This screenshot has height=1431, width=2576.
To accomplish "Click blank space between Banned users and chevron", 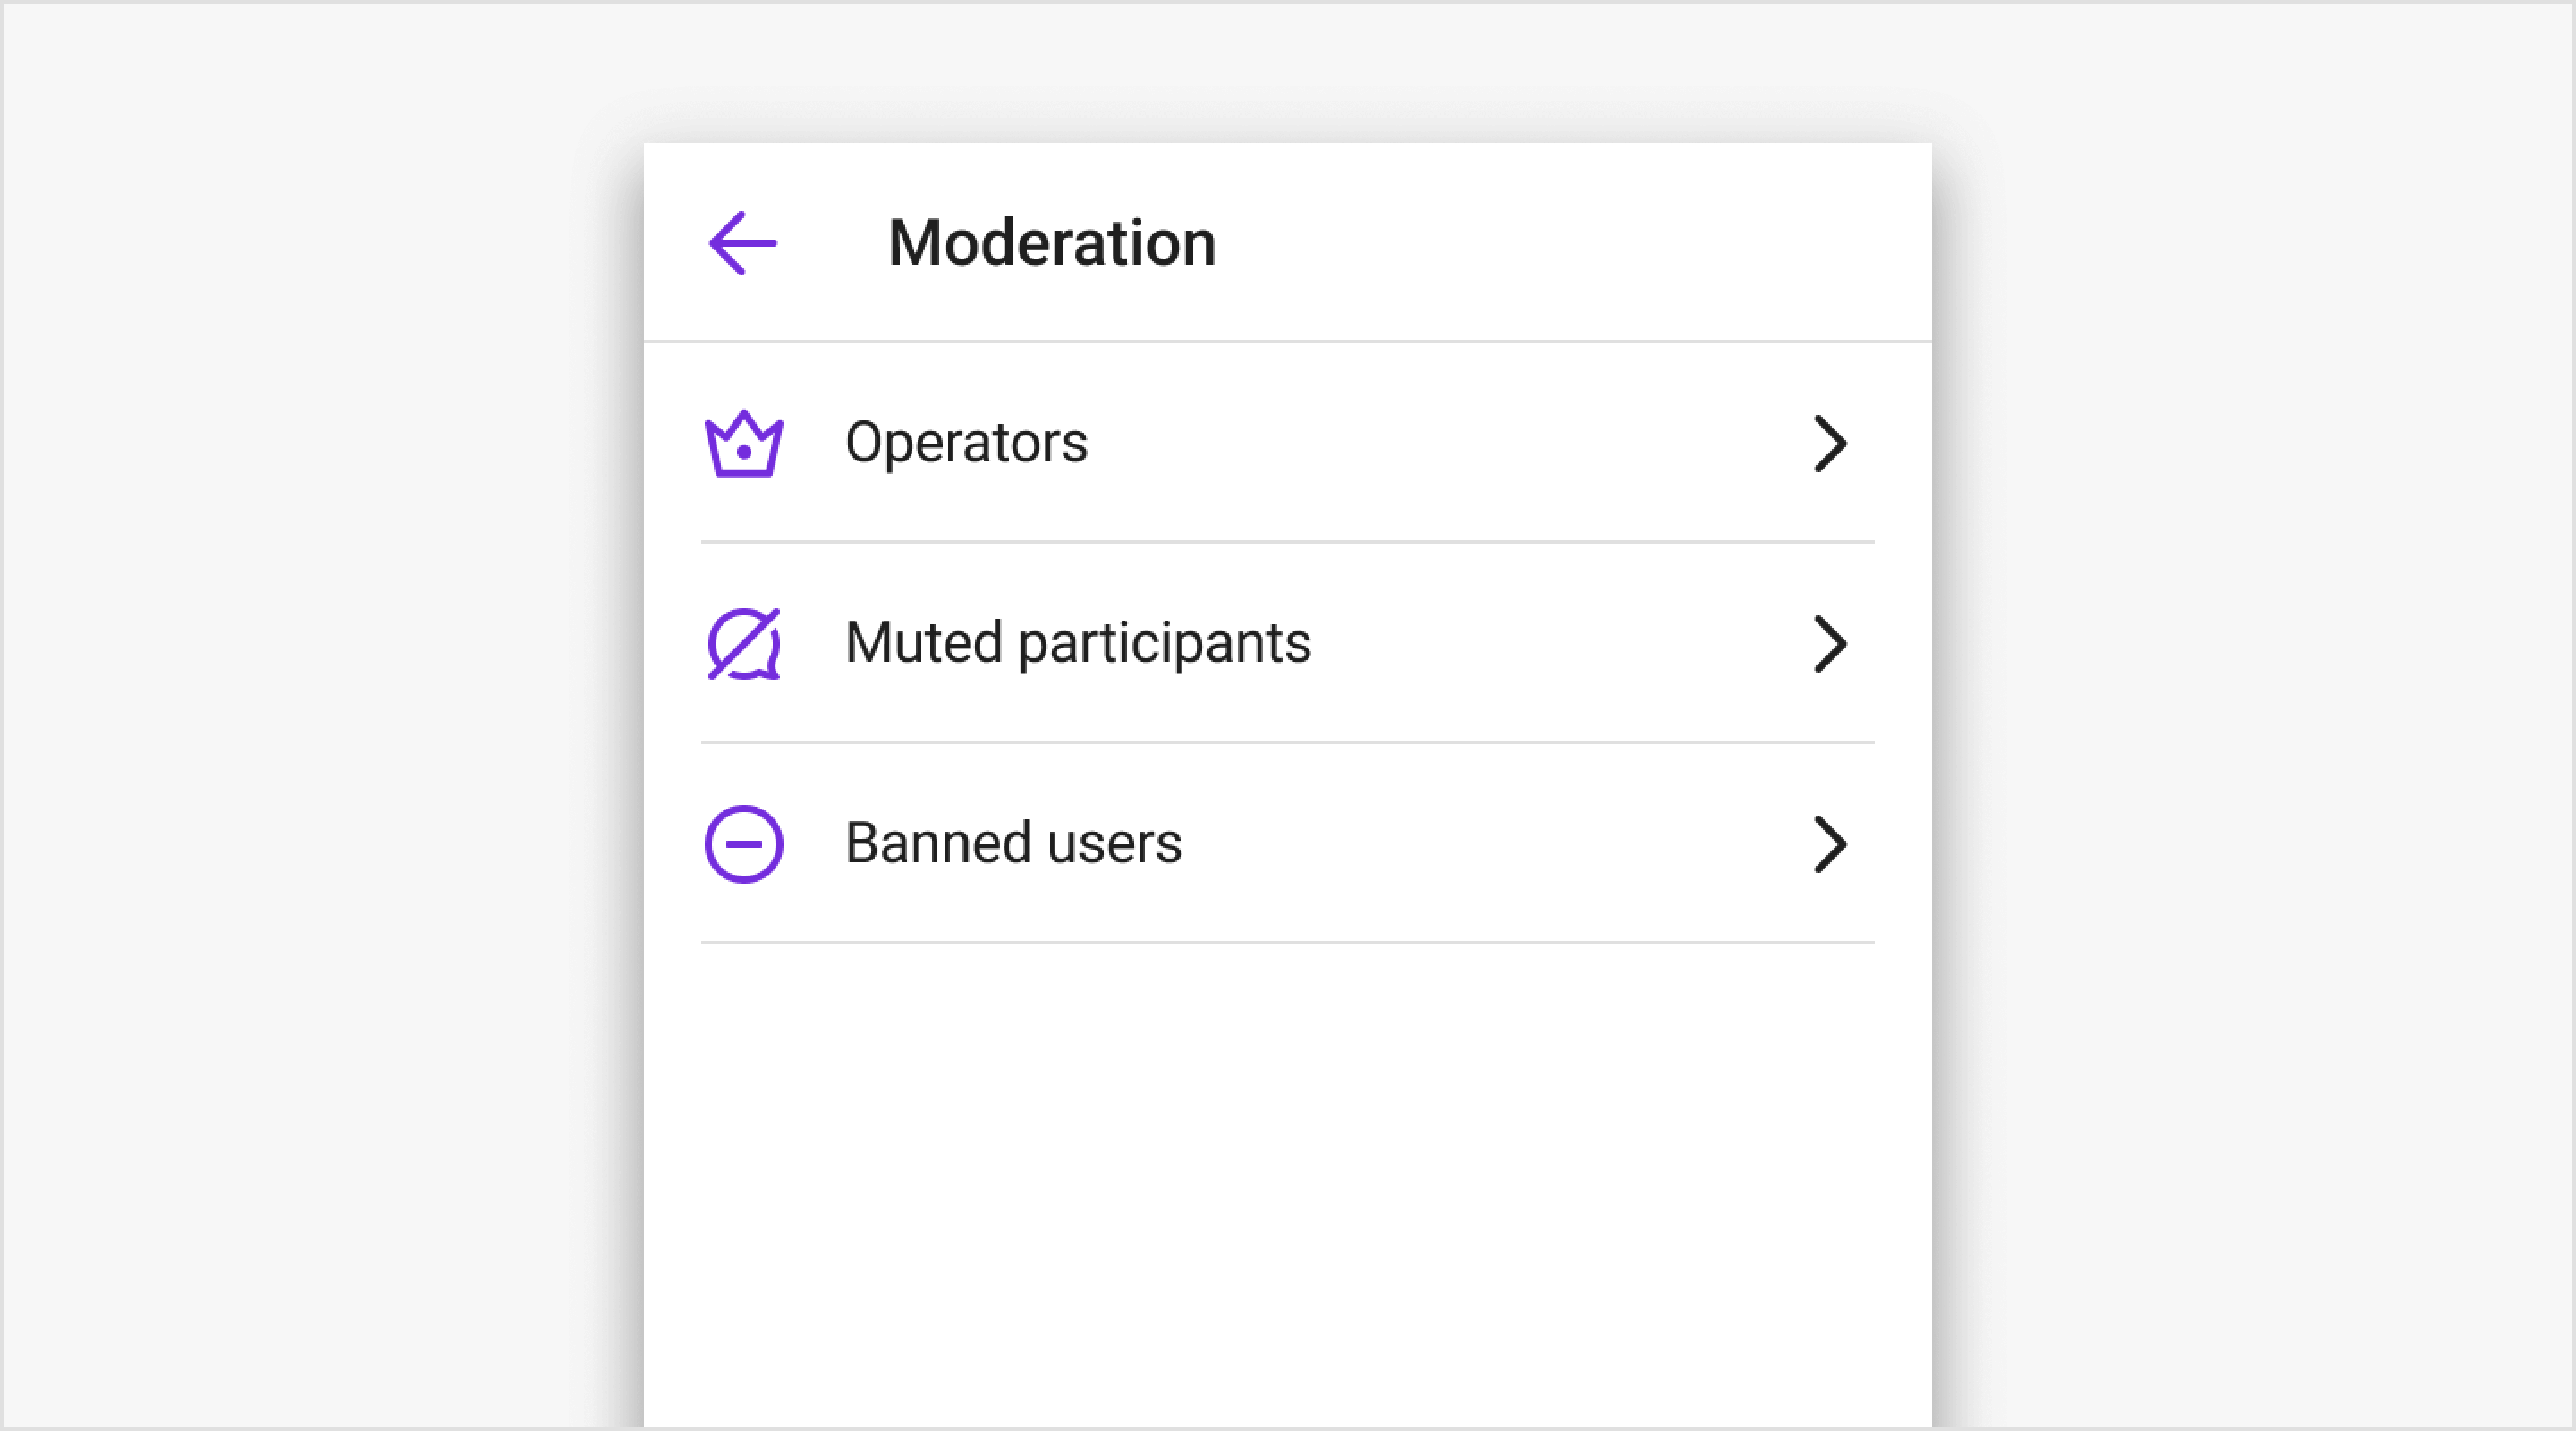I will click(1500, 844).
